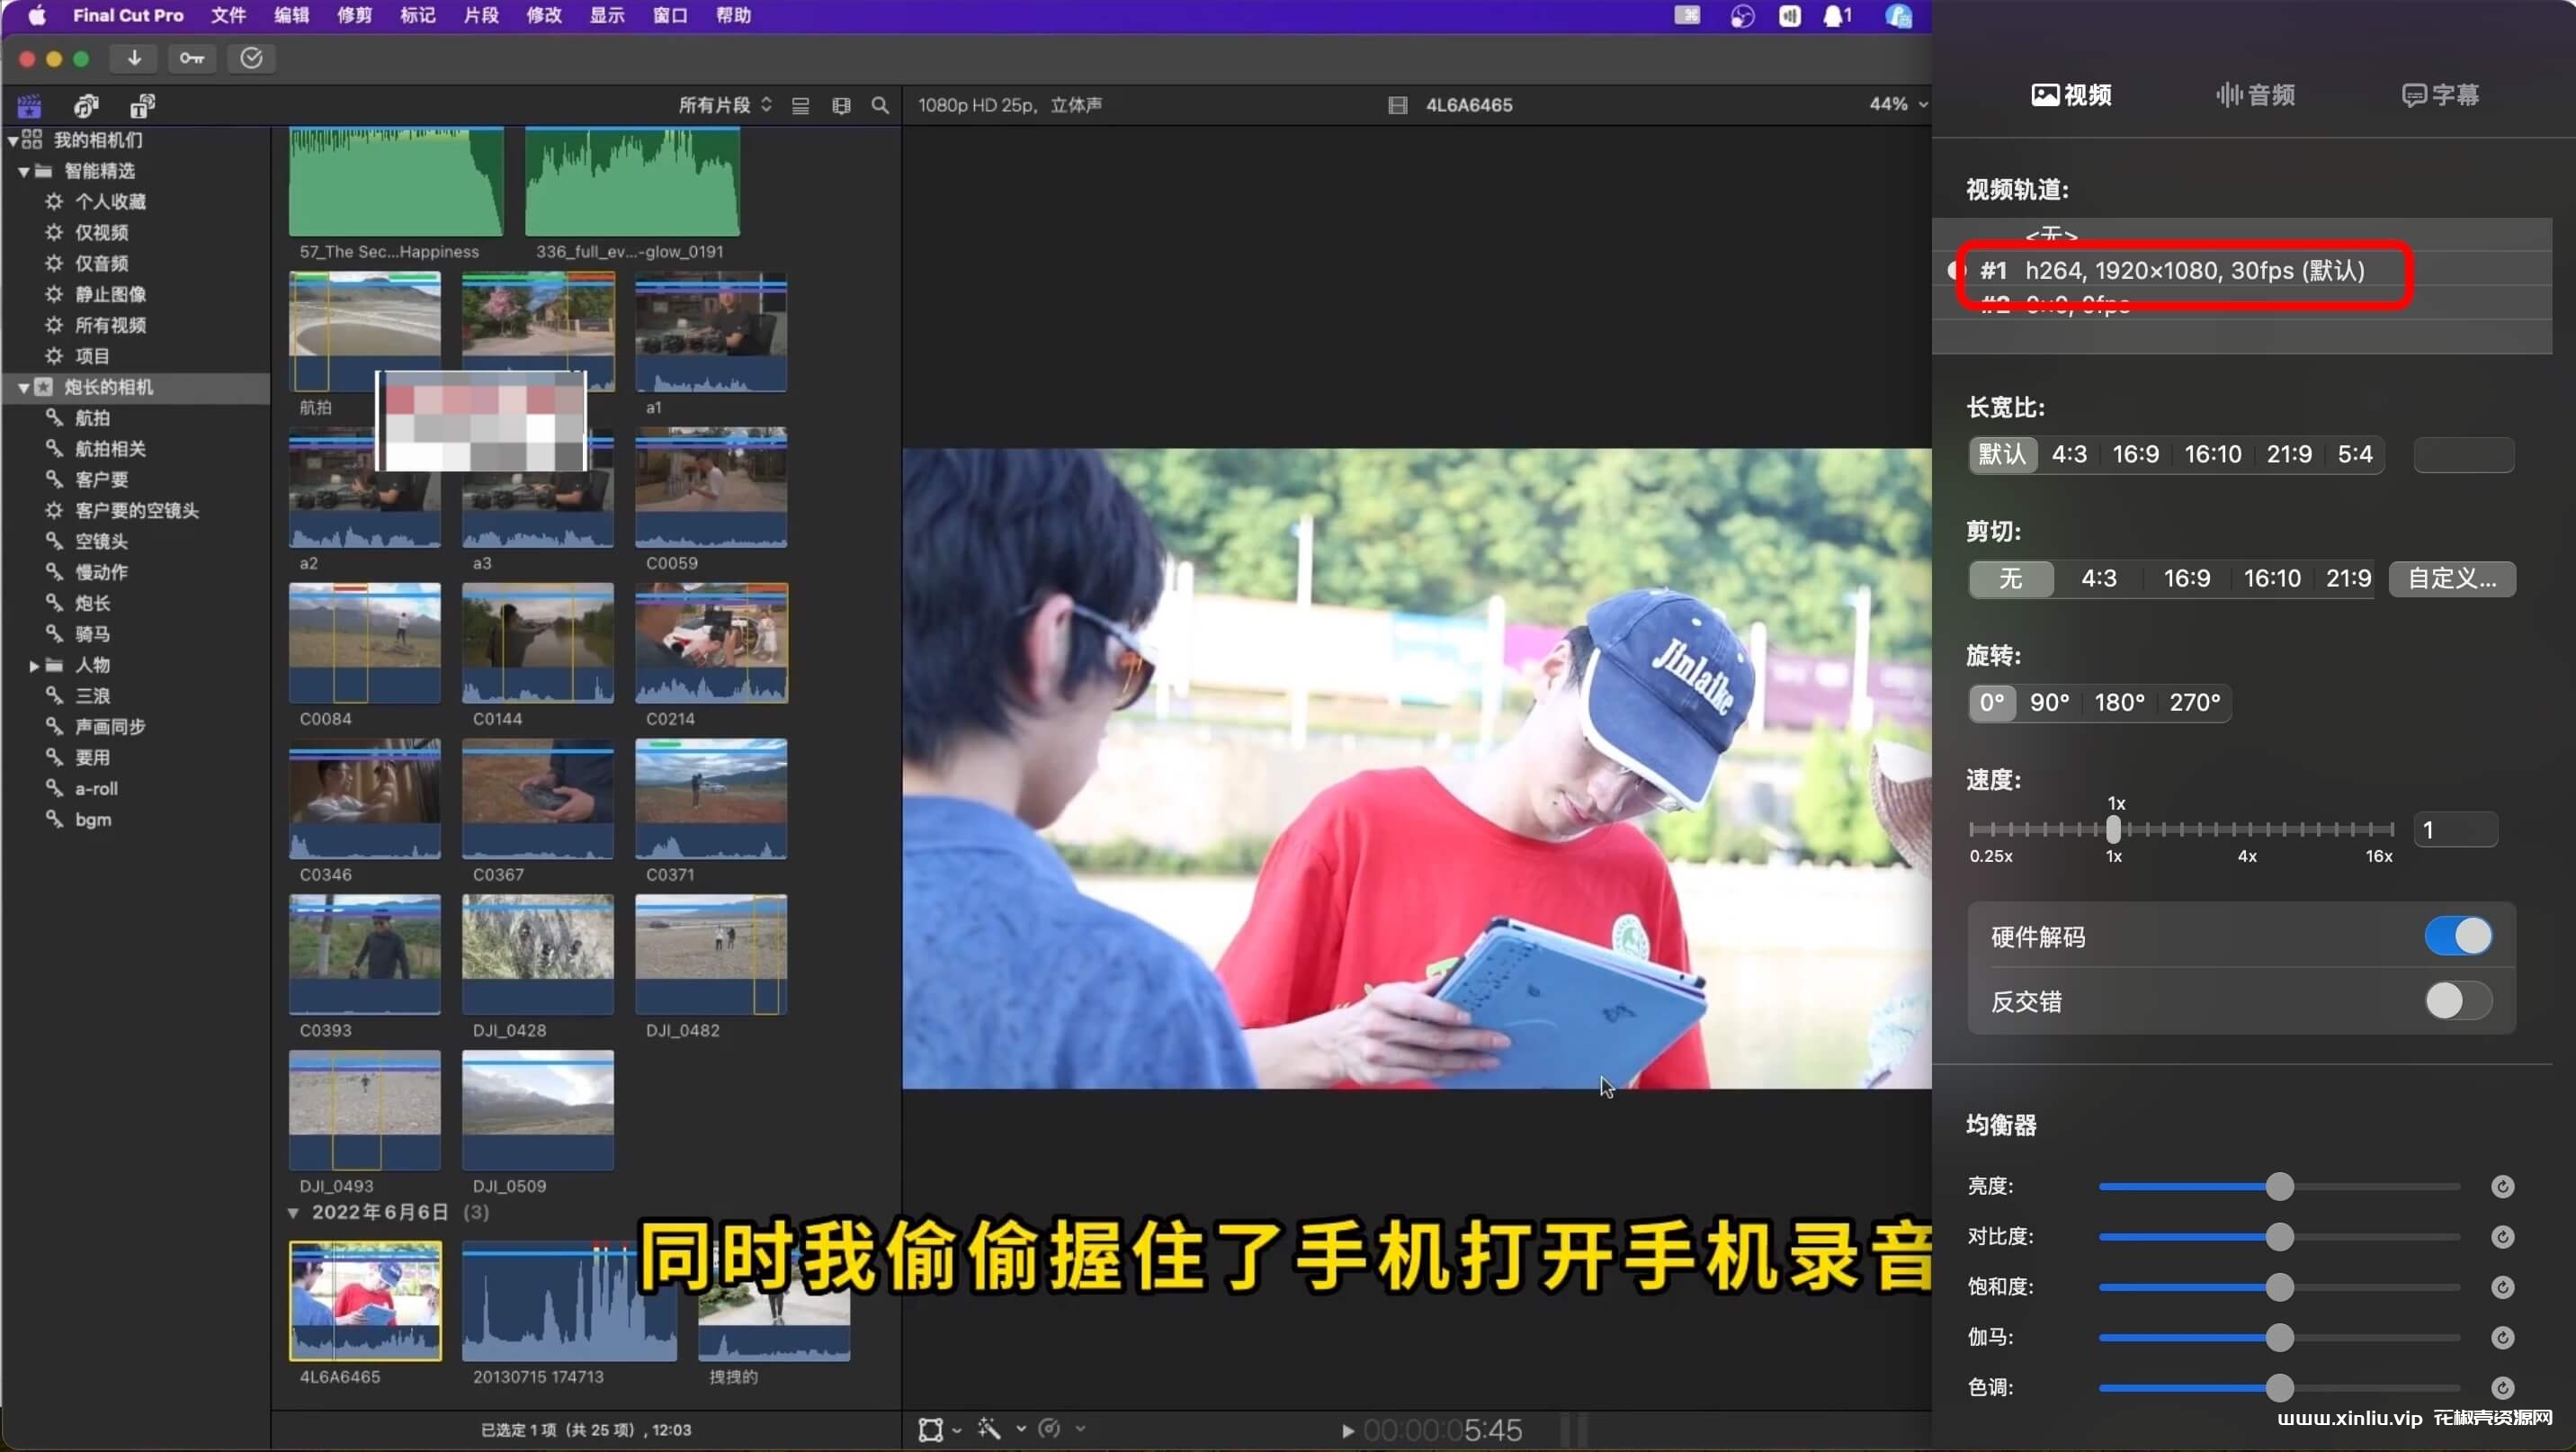Open the 文件 menu

pyautogui.click(x=228, y=16)
